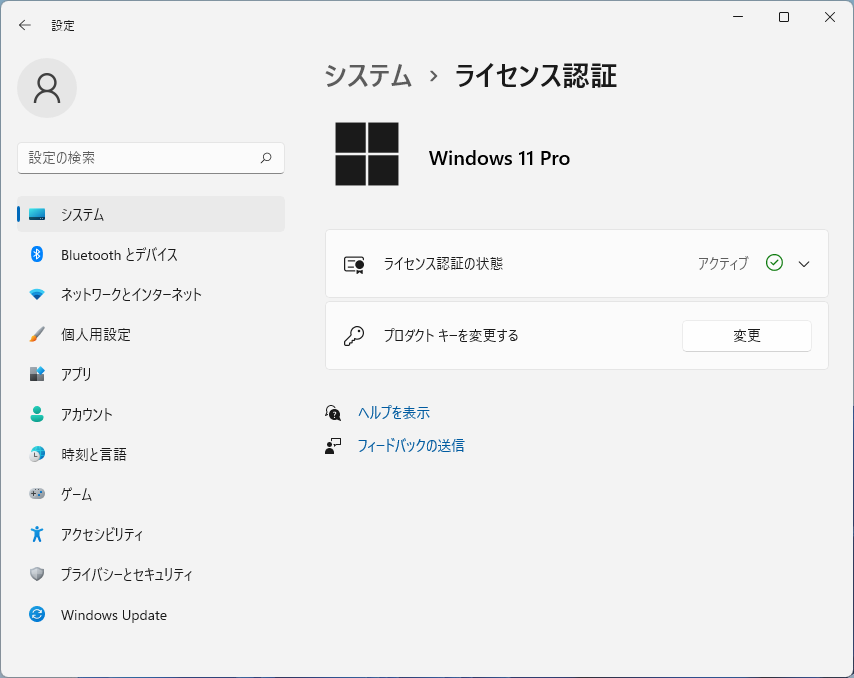Open the ヘルプを表示 link

tap(394, 413)
